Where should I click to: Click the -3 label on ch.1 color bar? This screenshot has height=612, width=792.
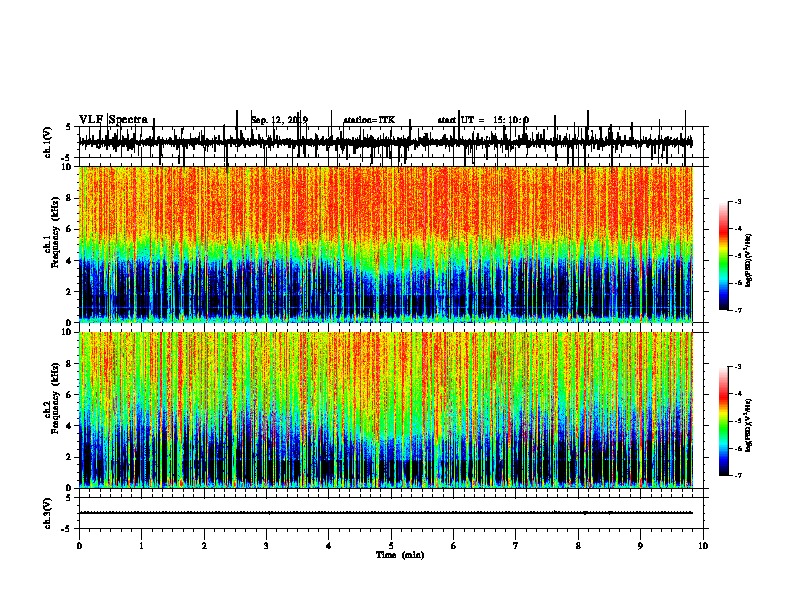click(x=738, y=201)
